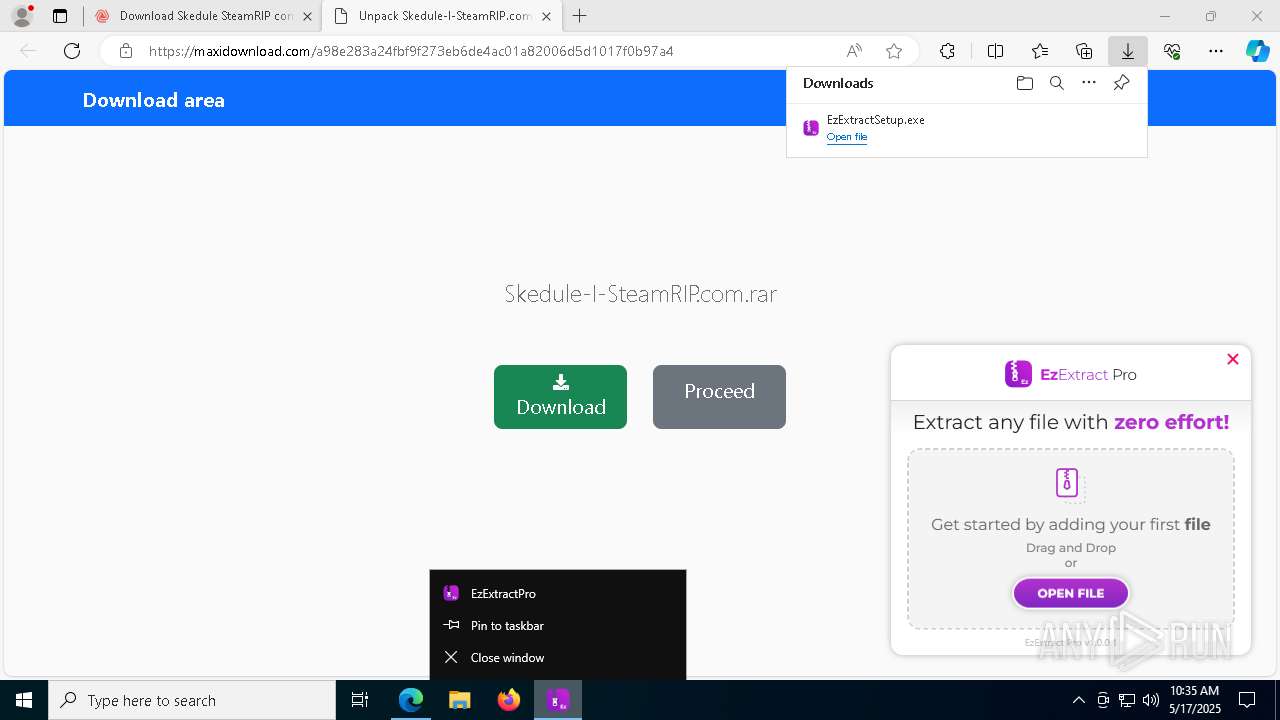Open Favorites list icon
Image resolution: width=1280 pixels, height=720 pixels.
click(x=1040, y=51)
